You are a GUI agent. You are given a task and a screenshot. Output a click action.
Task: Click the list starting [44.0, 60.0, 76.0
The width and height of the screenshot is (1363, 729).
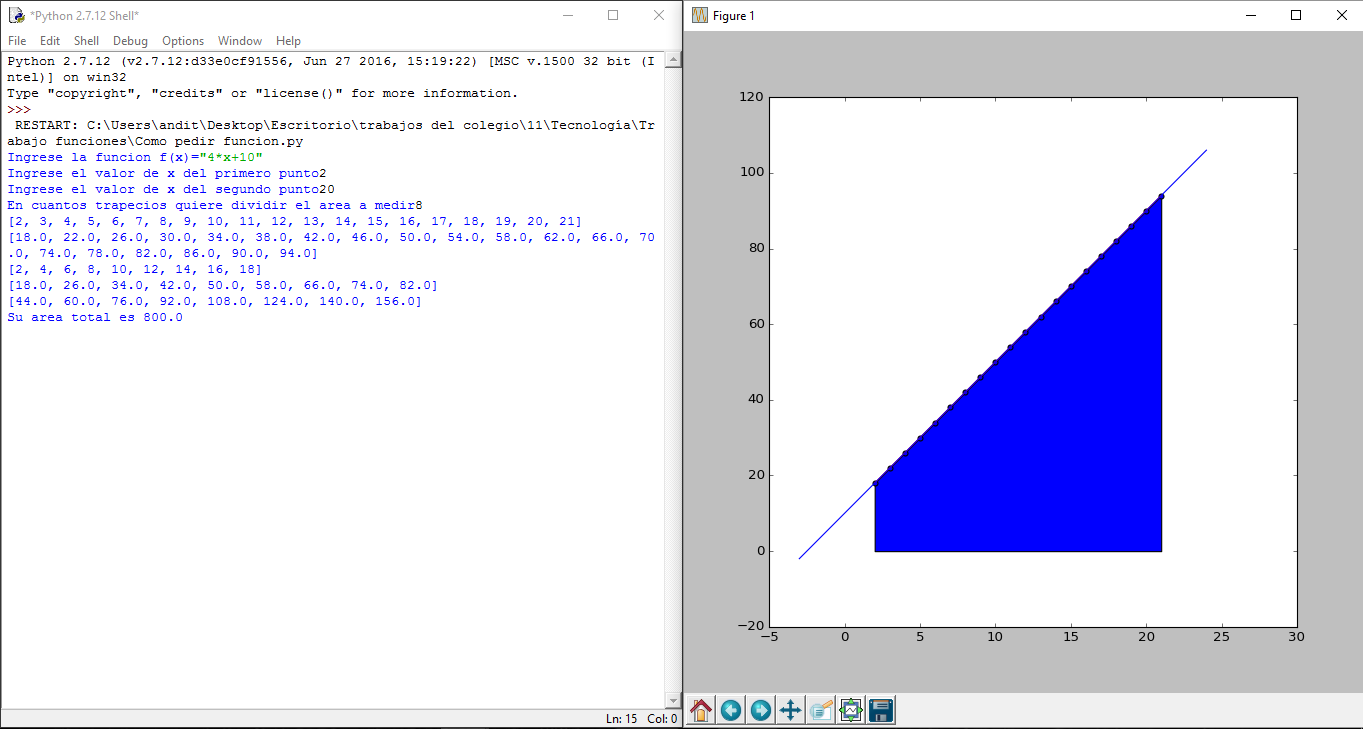215,301
